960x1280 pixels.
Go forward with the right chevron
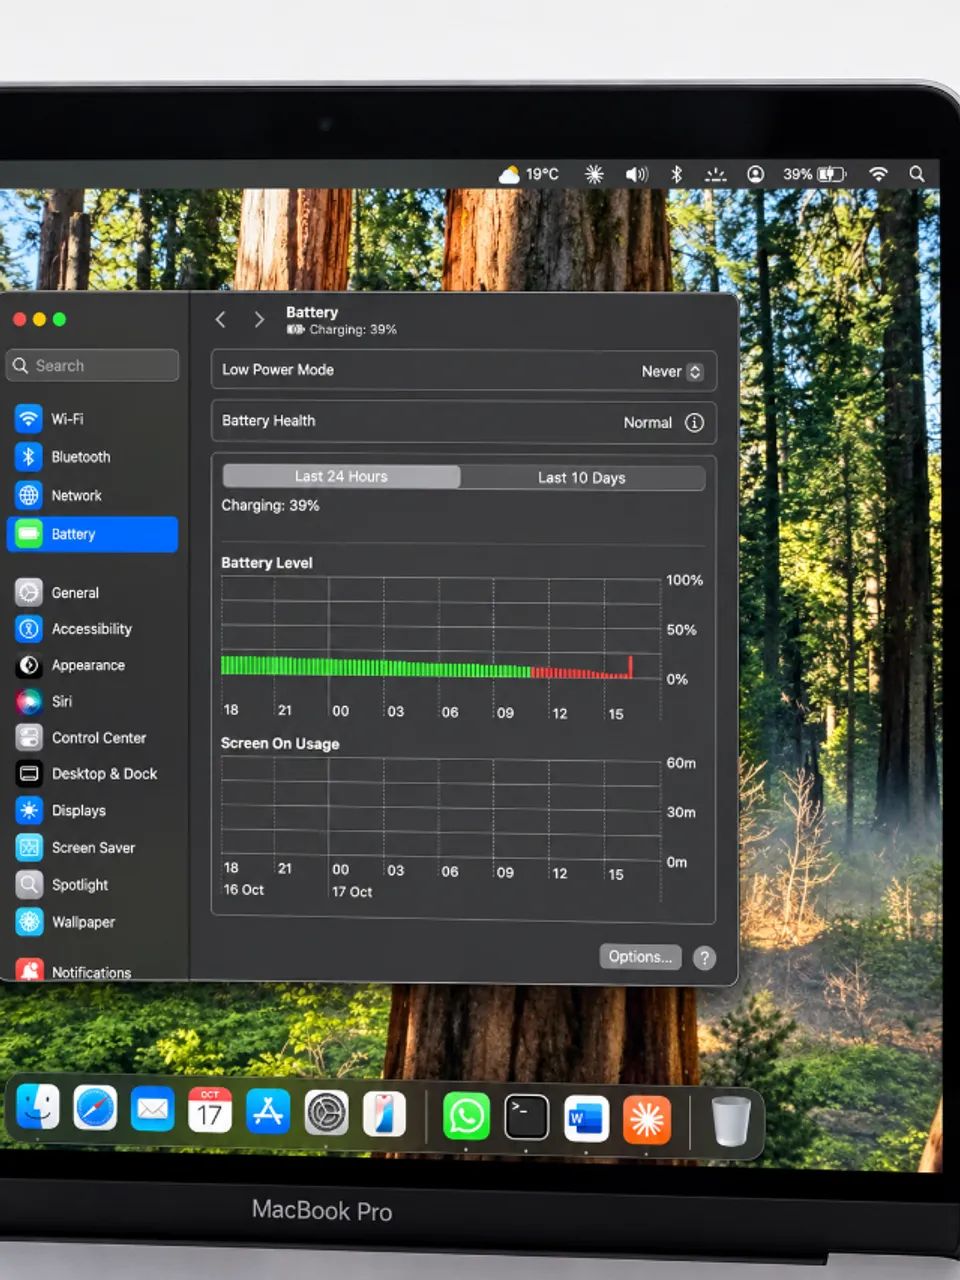259,319
